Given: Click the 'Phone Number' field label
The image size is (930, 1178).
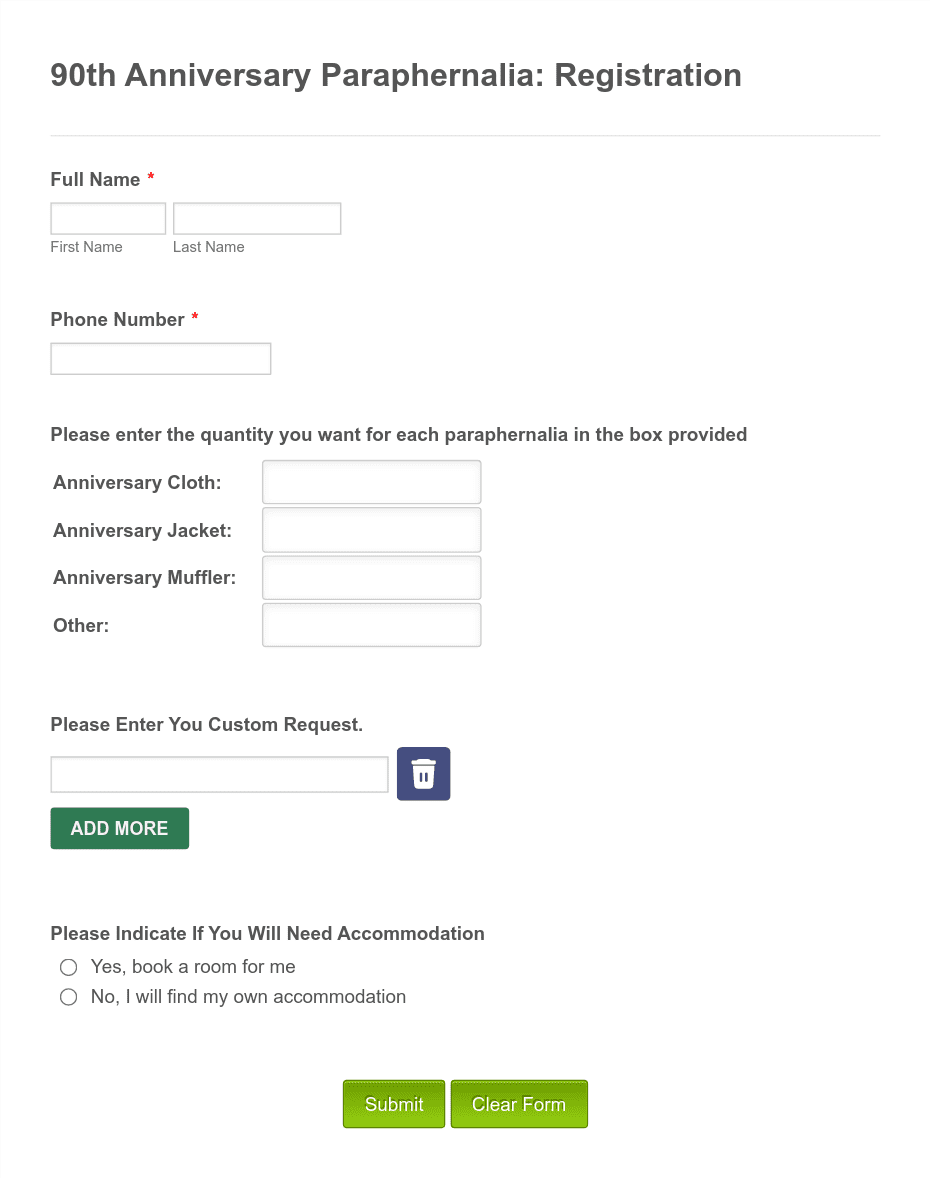Looking at the screenshot, I should click(117, 319).
